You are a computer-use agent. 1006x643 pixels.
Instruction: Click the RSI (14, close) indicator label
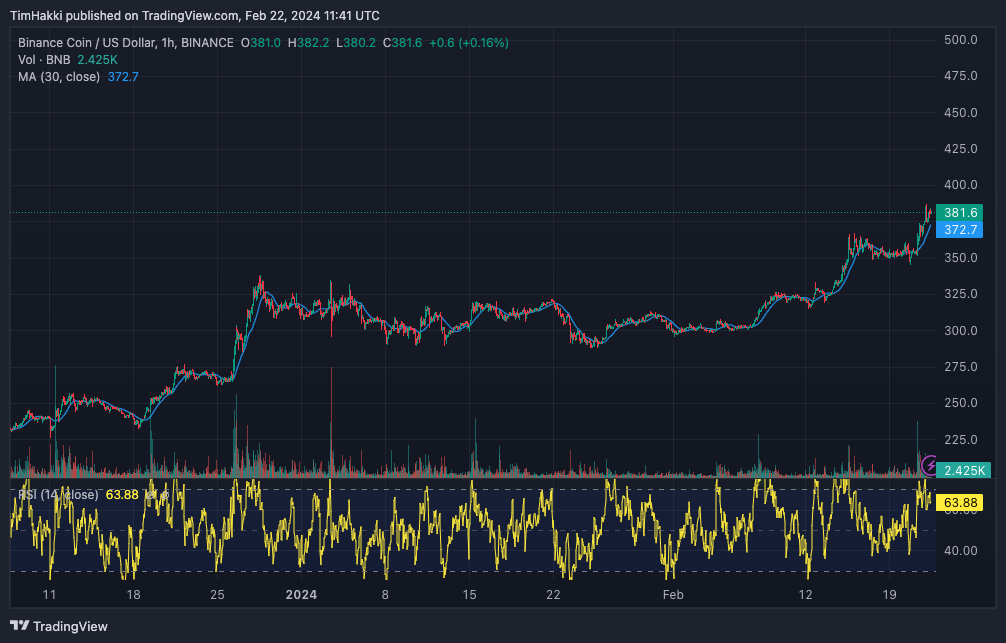coord(58,494)
